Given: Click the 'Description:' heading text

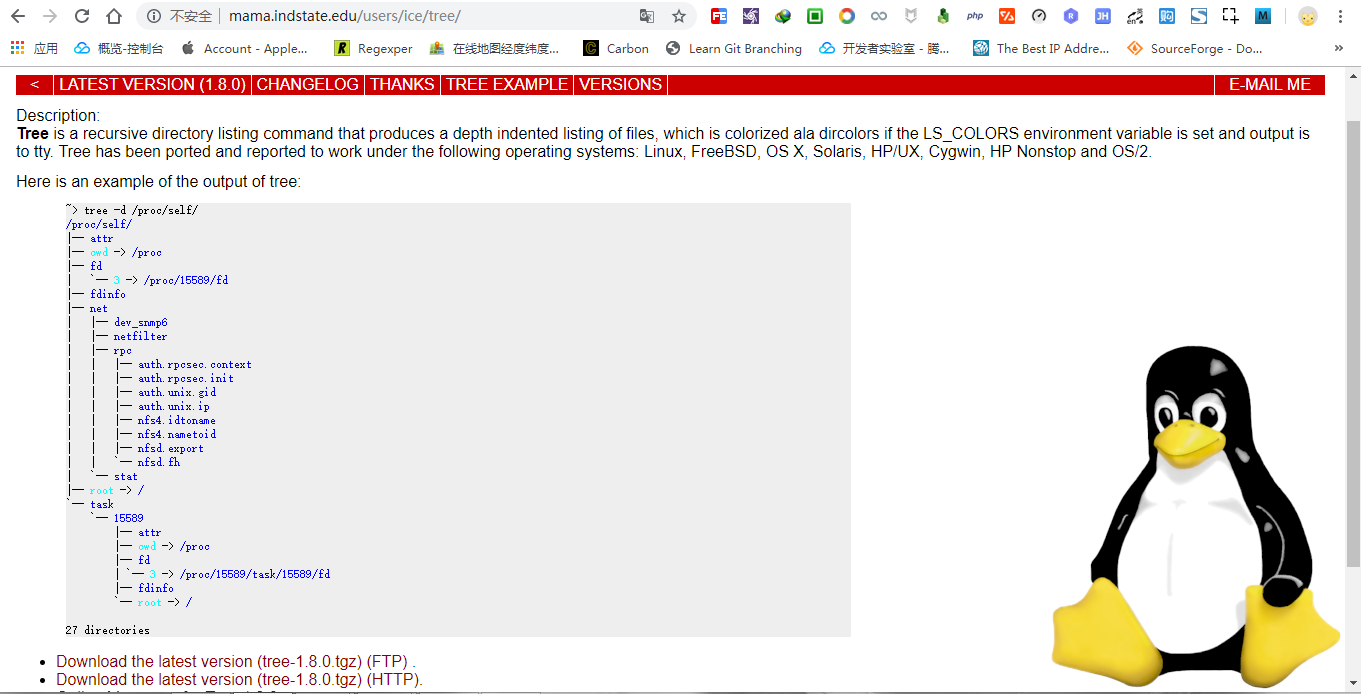Looking at the screenshot, I should click(x=58, y=116).
